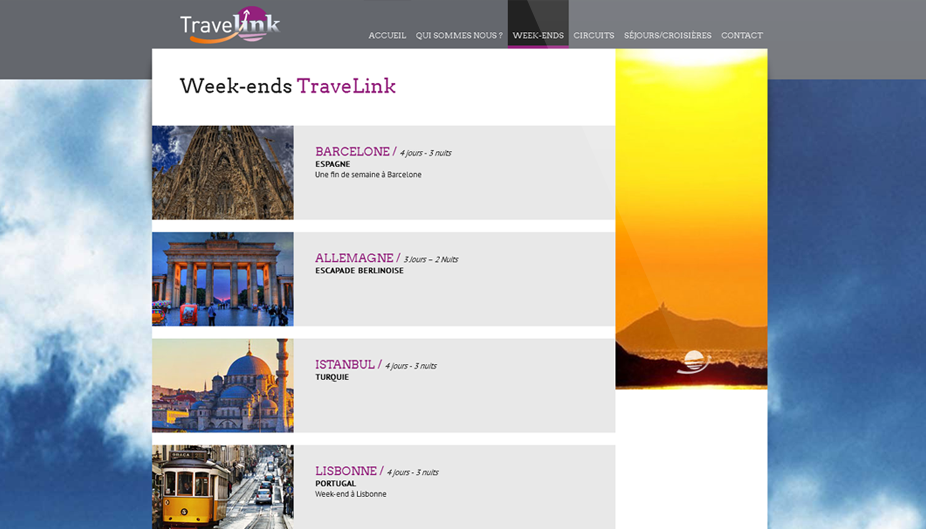This screenshot has height=529, width=926.
Task: Click the Istanbul mosque thumbnail
Action: [223, 385]
